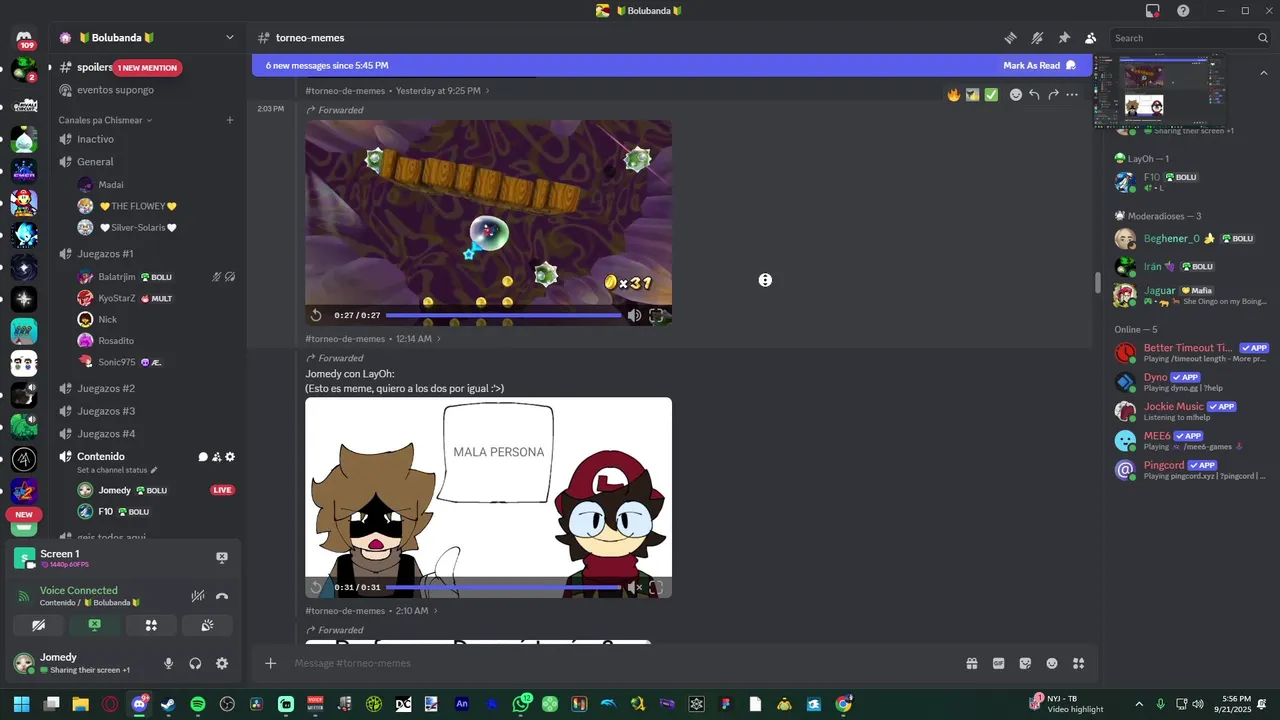Toggle camera on in voice panel
The width and height of the screenshot is (1280, 720).
(x=39, y=625)
